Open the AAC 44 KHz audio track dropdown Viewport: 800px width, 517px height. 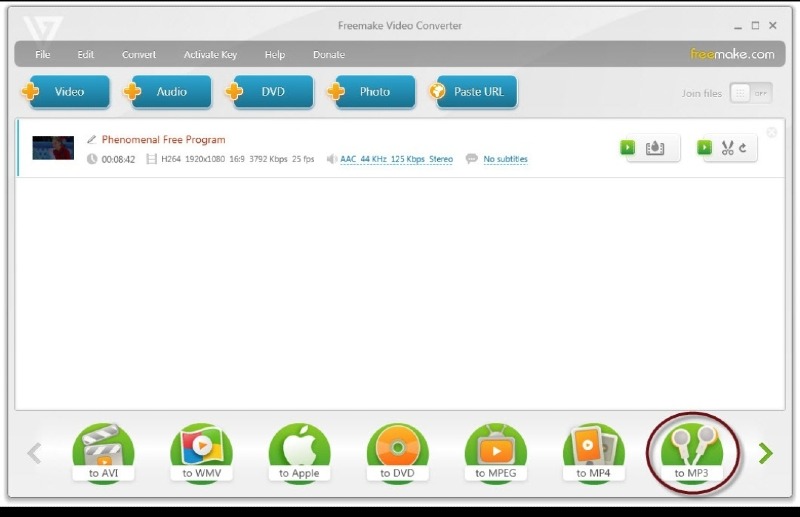396,159
